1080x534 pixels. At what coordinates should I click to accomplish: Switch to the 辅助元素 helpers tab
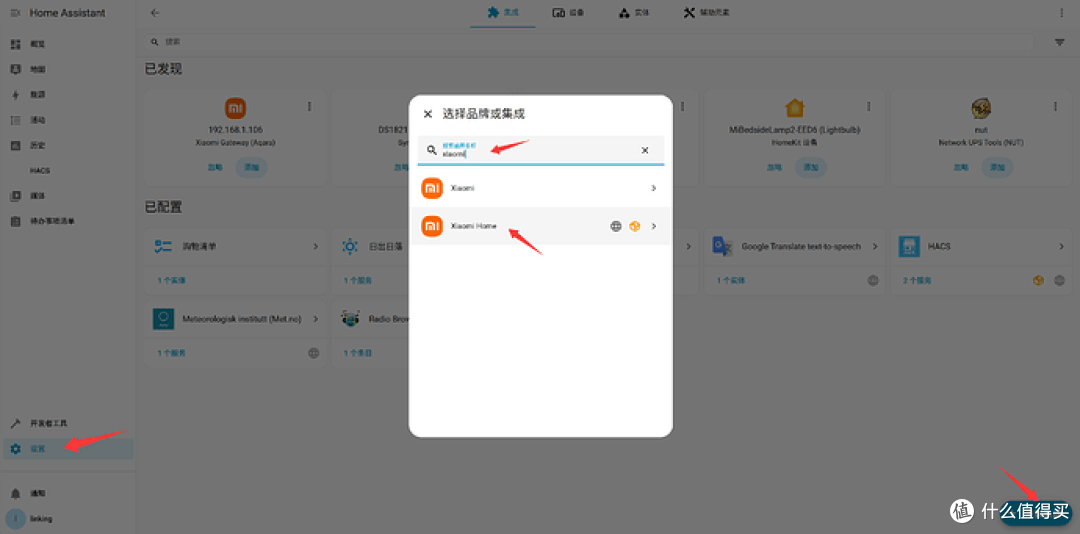point(707,13)
